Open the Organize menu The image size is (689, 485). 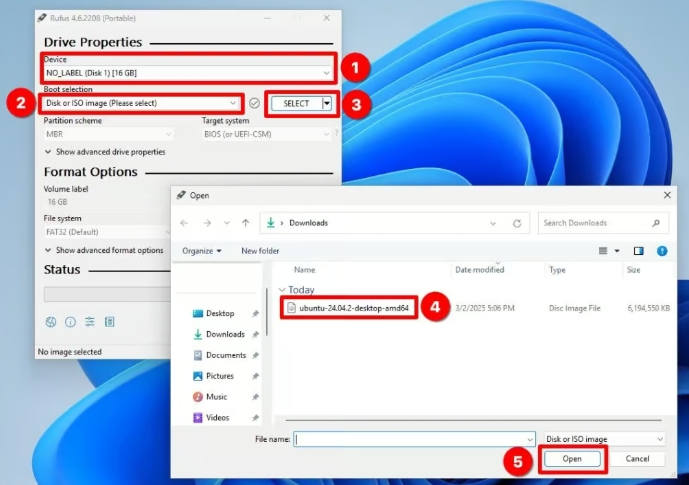(202, 251)
